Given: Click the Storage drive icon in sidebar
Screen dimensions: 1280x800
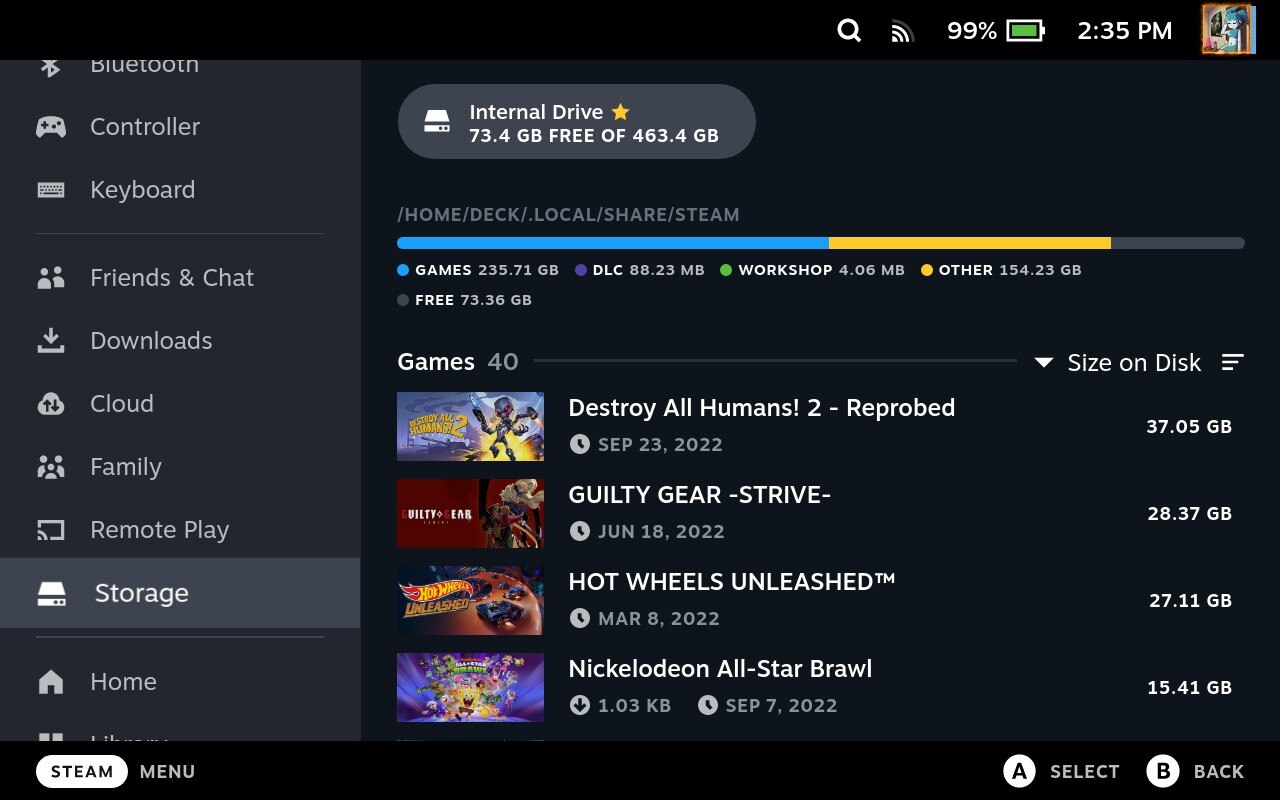Looking at the screenshot, I should pos(52,594).
